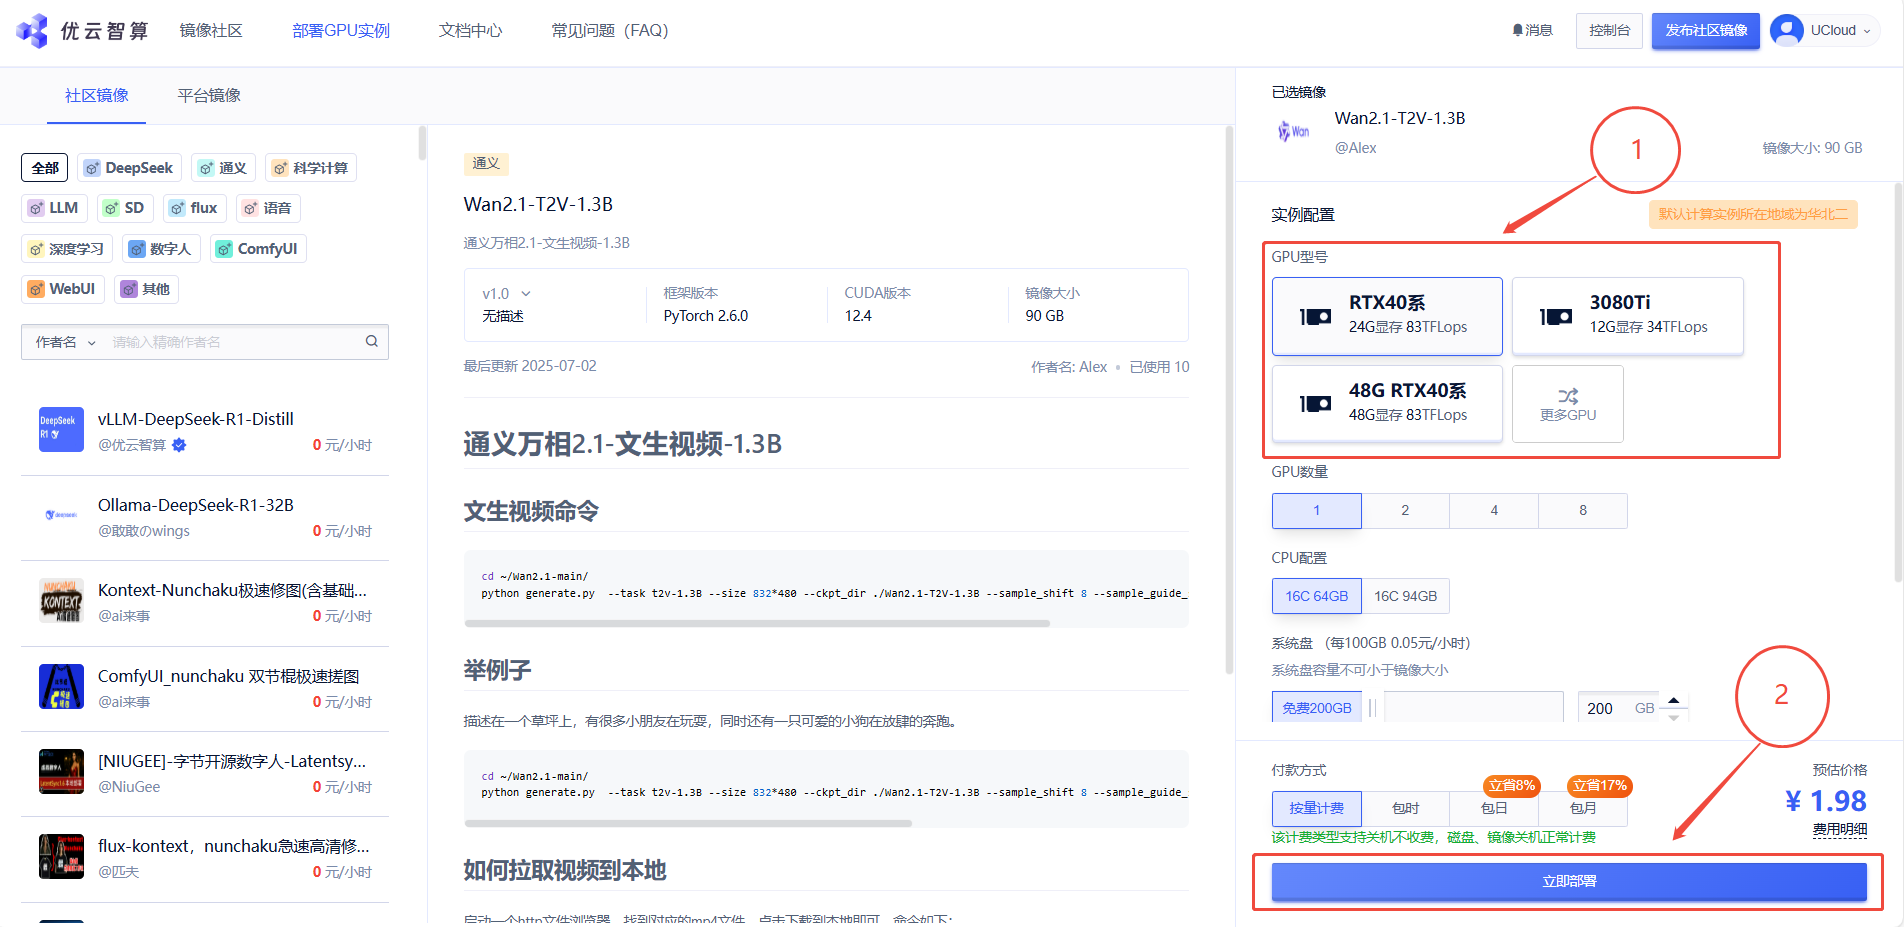Screen dimensions: 1904x927
Task: Filter by 语音 tag
Action: [x=268, y=208]
